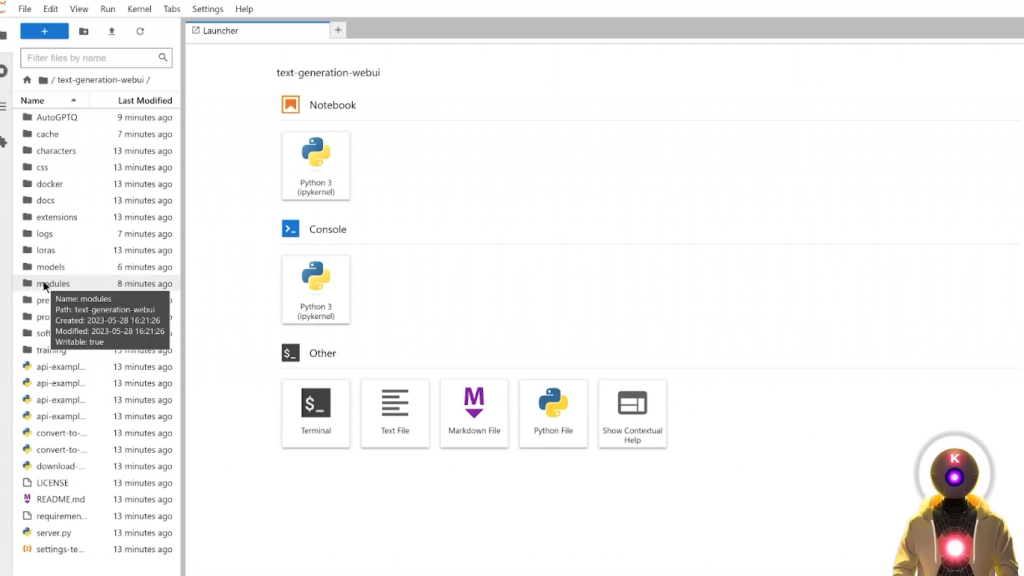Select the css folder
The width and height of the screenshot is (1024, 576).
click(x=95, y=167)
